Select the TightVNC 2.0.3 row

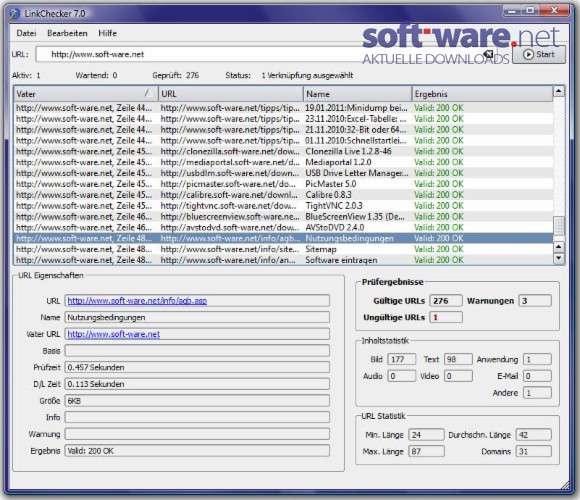point(284,206)
